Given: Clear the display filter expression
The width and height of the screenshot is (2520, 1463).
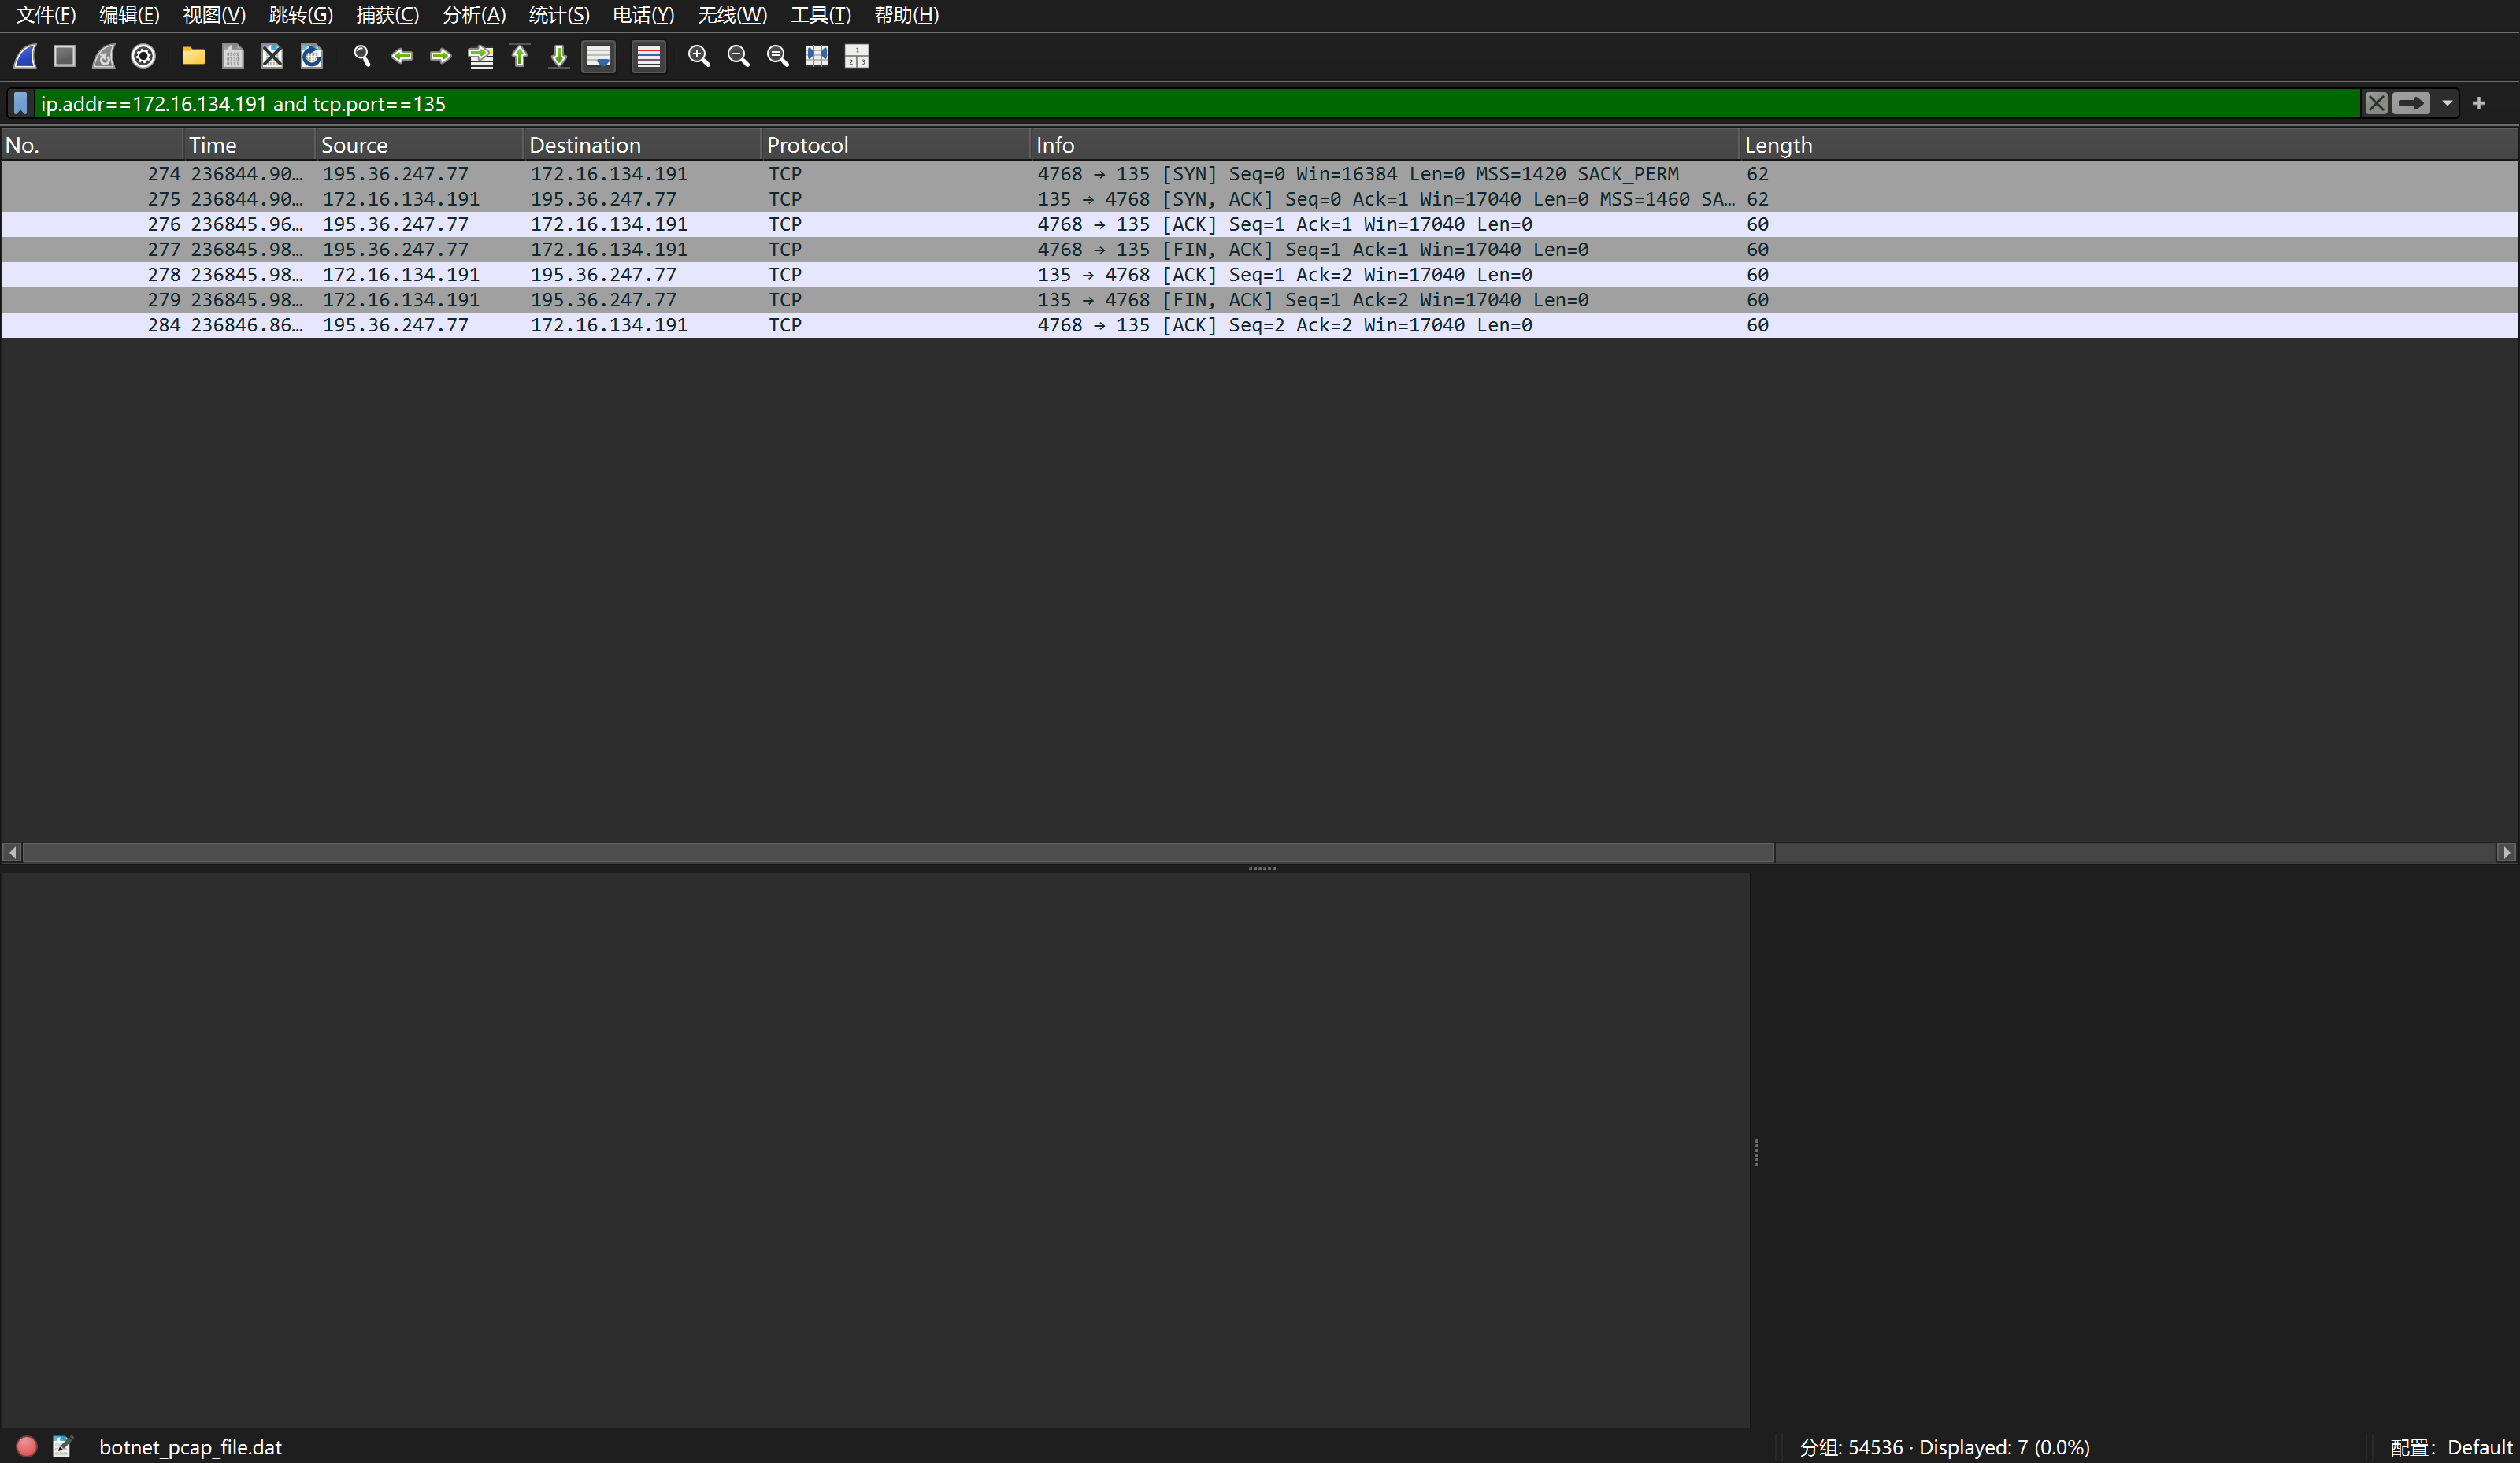Looking at the screenshot, I should click(x=2376, y=103).
